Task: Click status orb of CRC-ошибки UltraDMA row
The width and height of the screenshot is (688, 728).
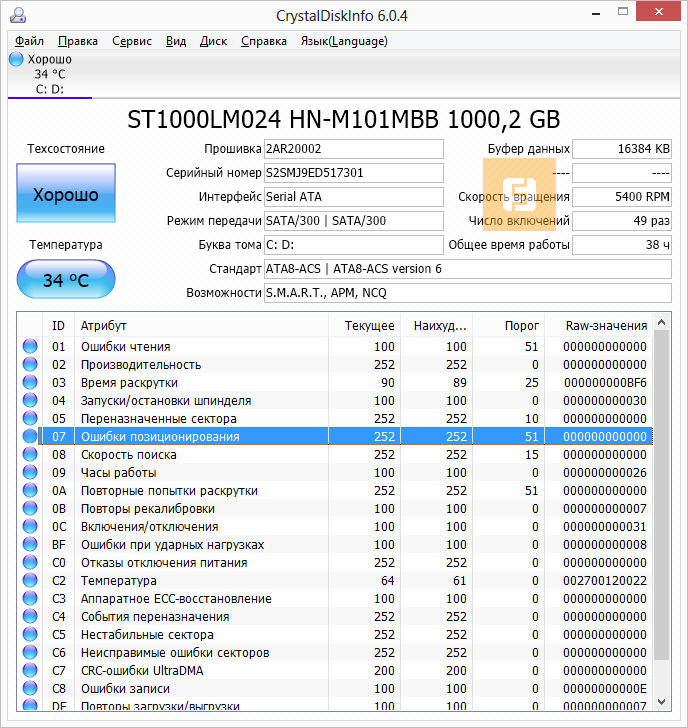Action: pyautogui.click(x=30, y=670)
